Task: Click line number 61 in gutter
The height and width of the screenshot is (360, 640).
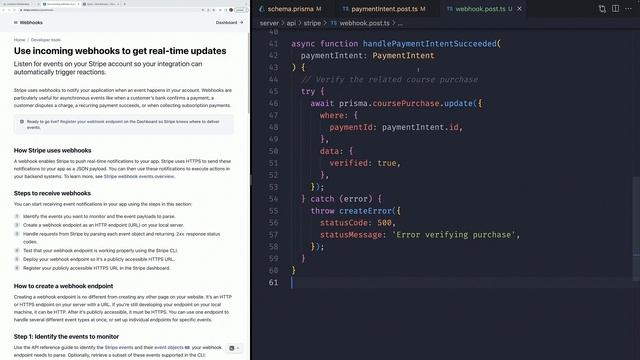Action: [x=273, y=282]
